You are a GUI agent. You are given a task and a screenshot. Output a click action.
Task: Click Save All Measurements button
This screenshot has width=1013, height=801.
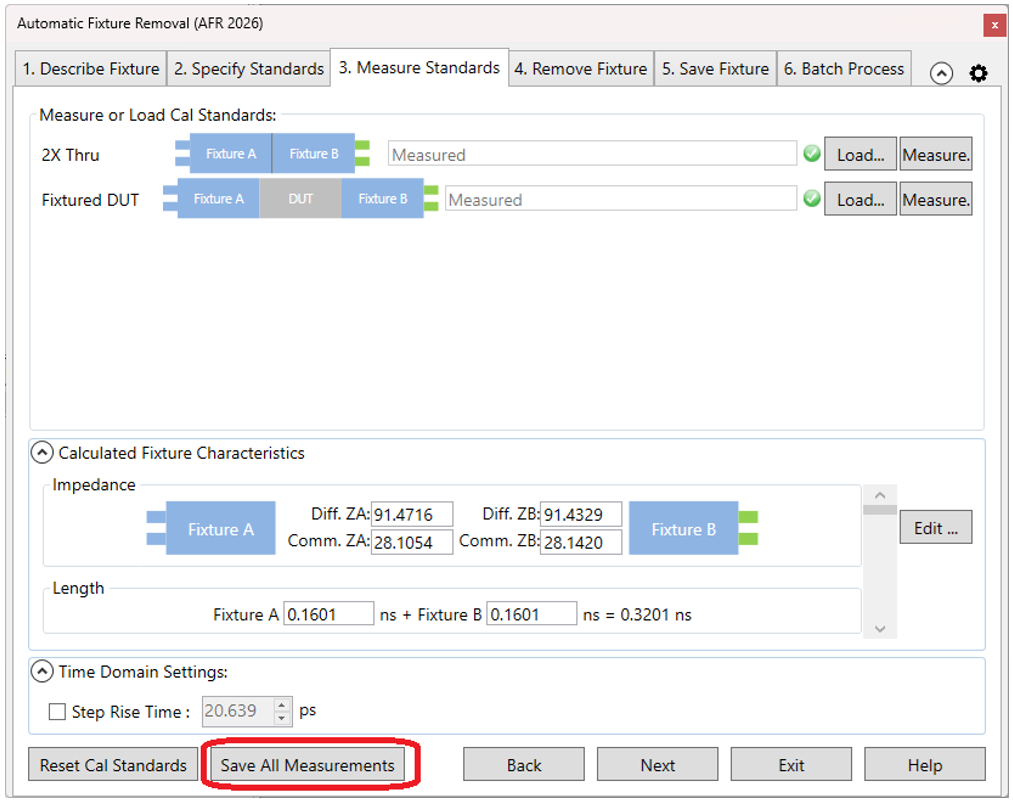[x=307, y=765]
